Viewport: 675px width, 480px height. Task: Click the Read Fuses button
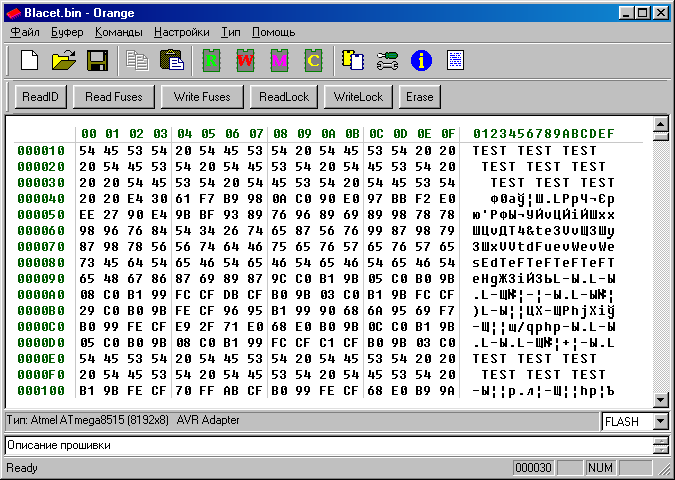tap(114, 97)
